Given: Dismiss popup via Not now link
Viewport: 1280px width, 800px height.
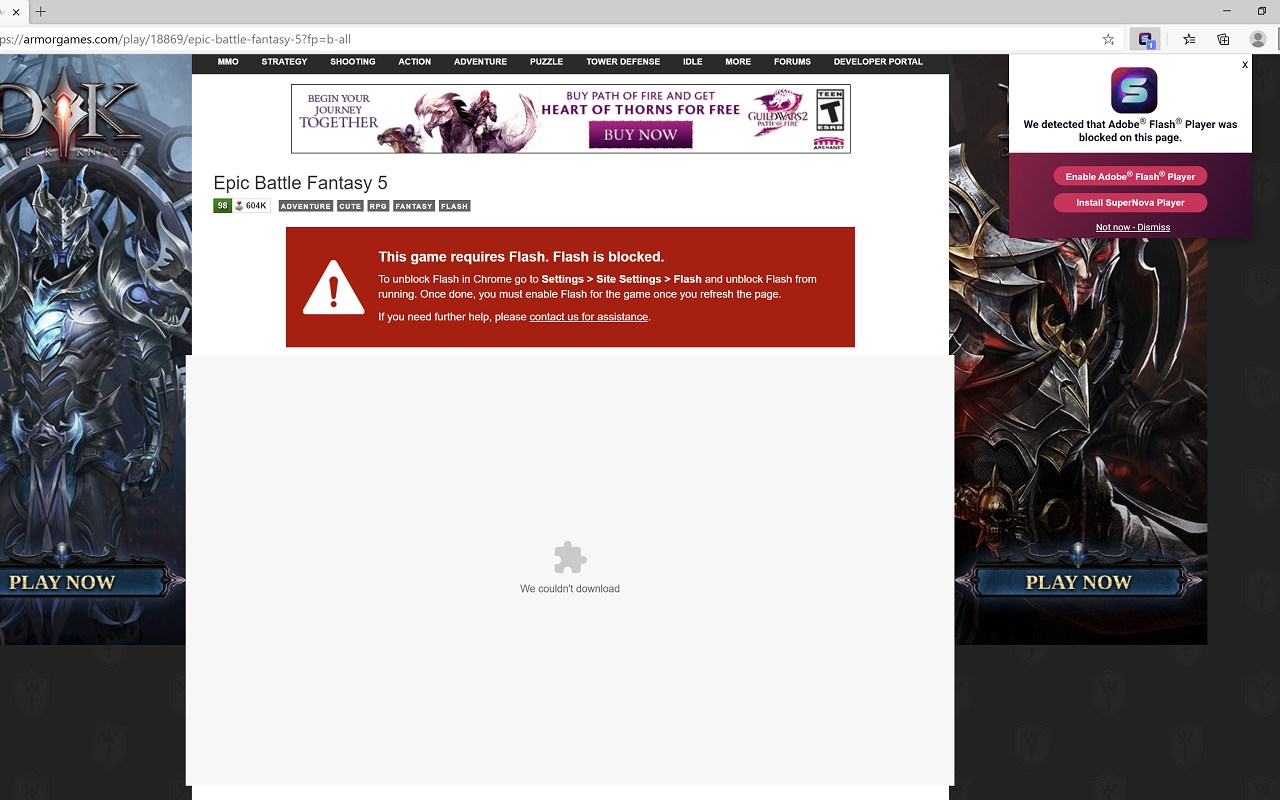Looking at the screenshot, I should point(1132,227).
